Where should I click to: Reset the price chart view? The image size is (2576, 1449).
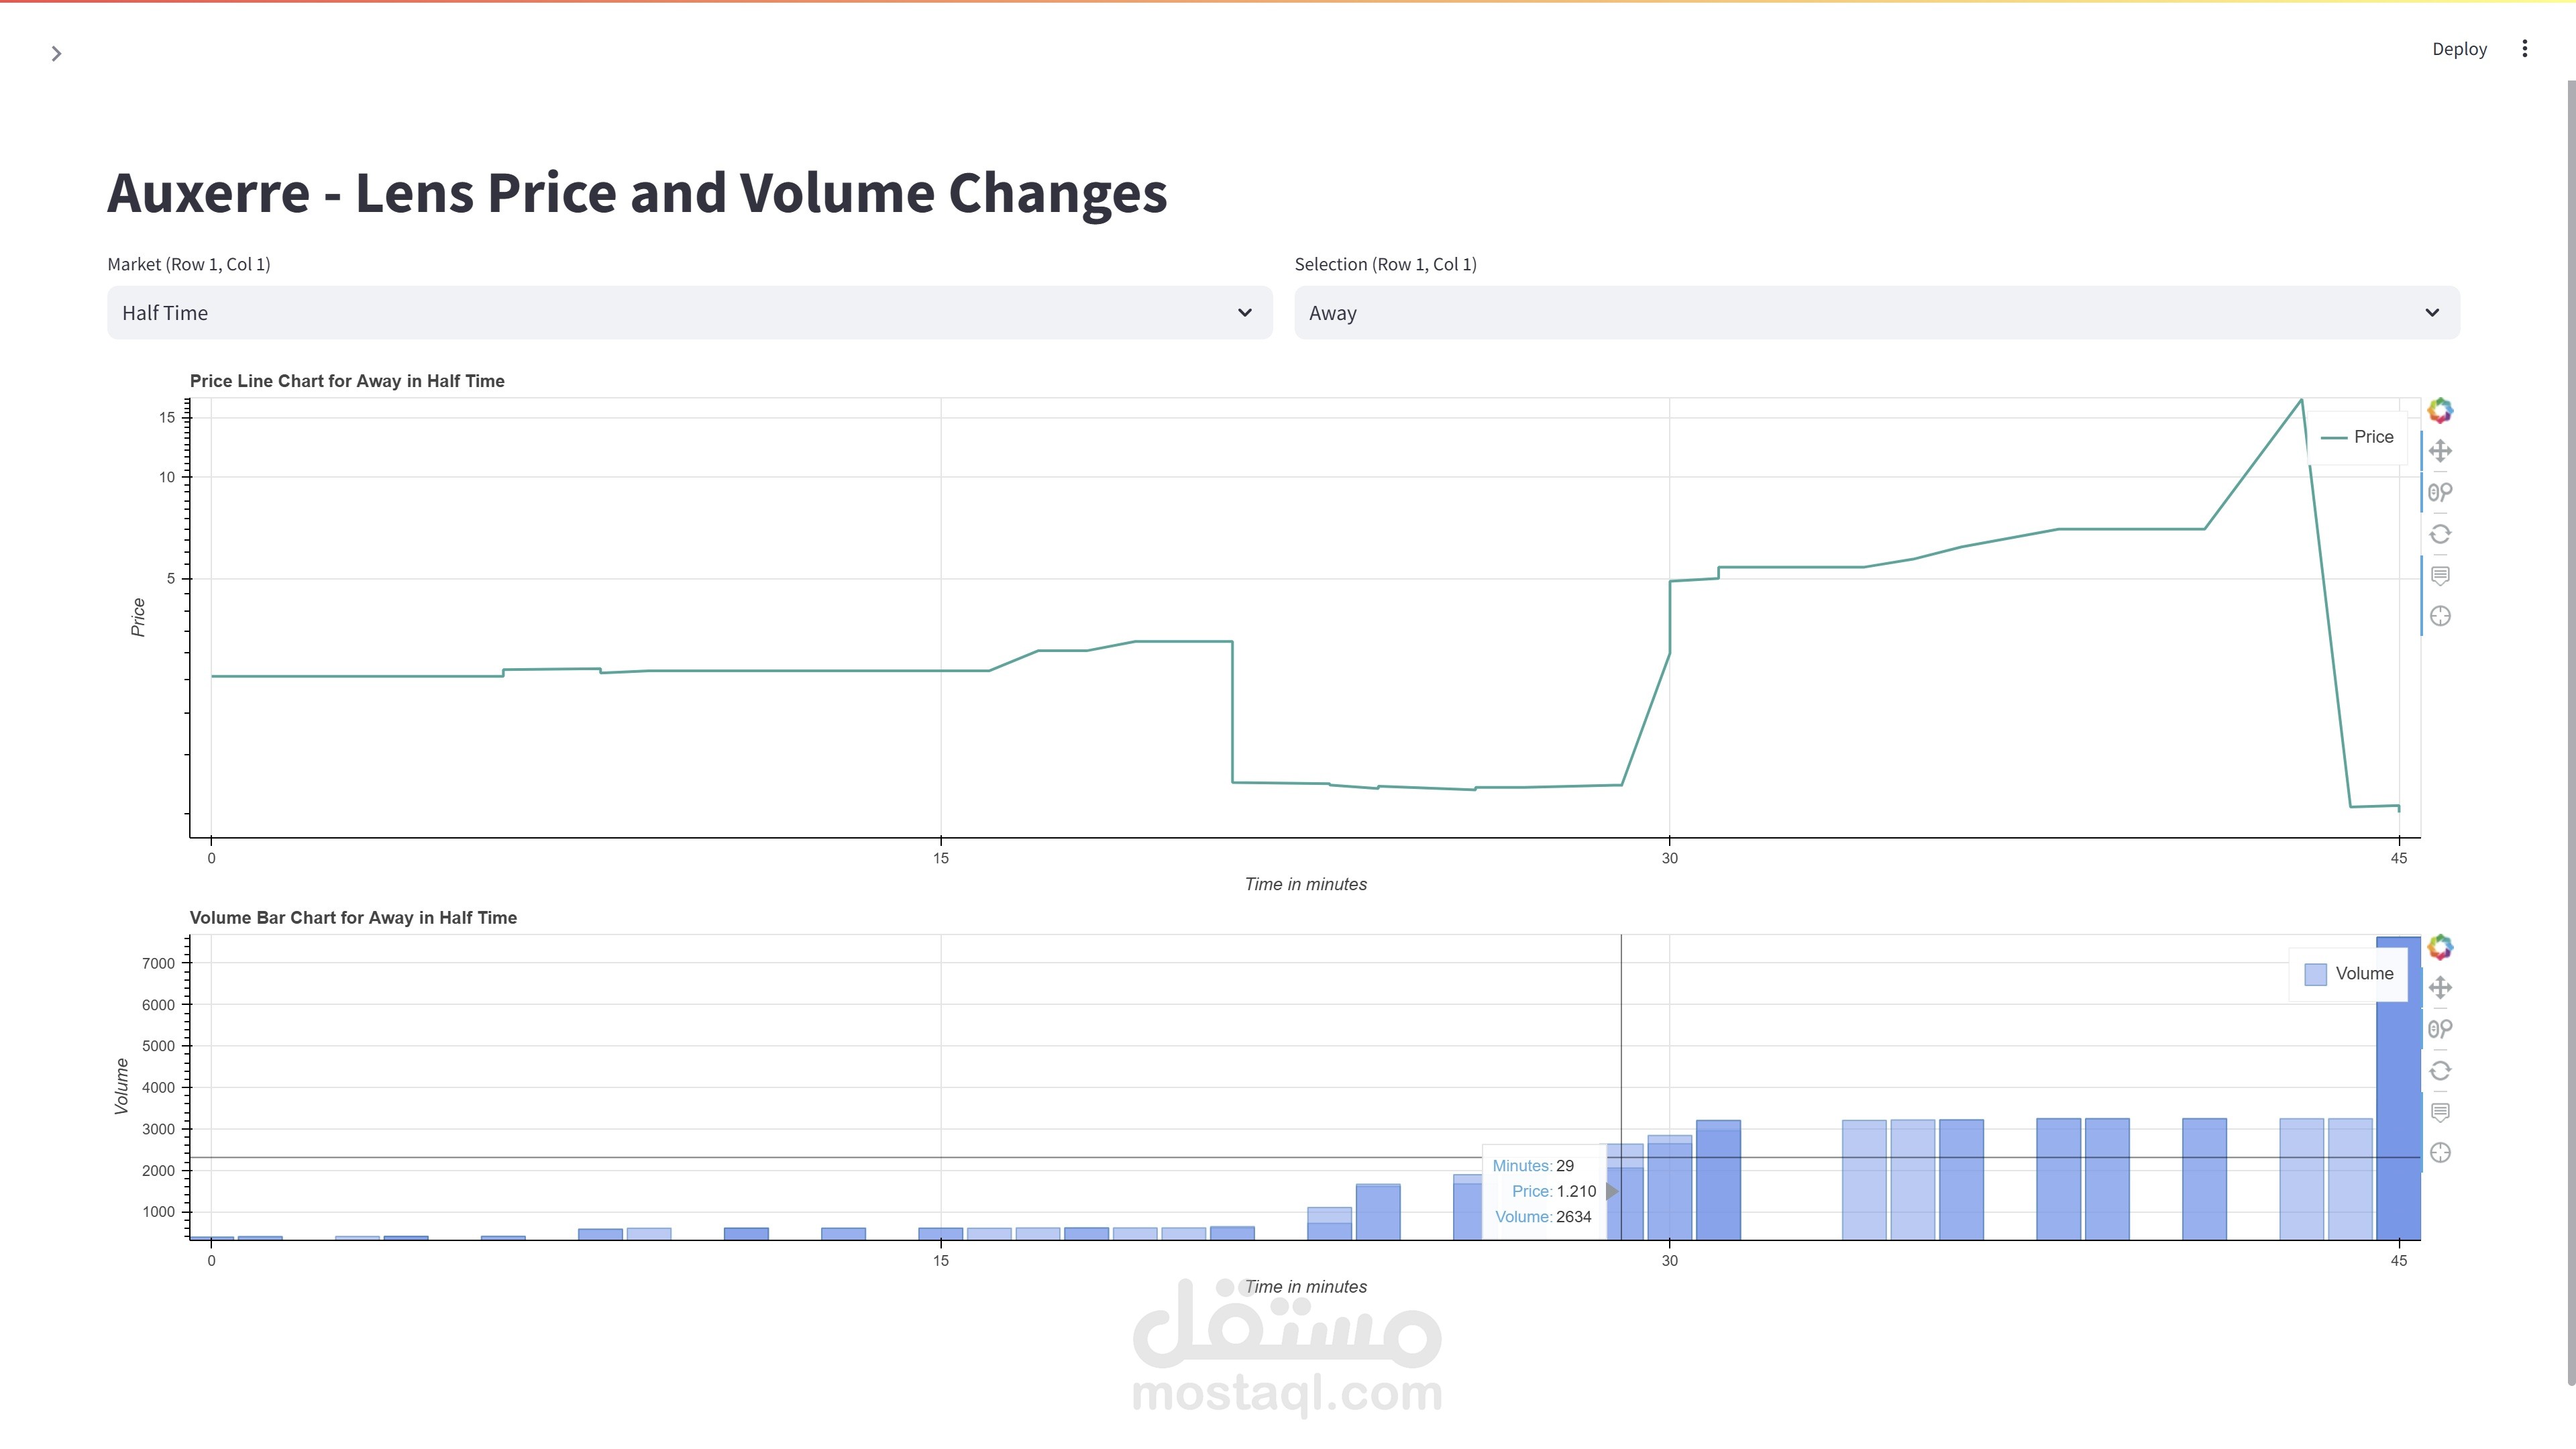(x=2440, y=534)
